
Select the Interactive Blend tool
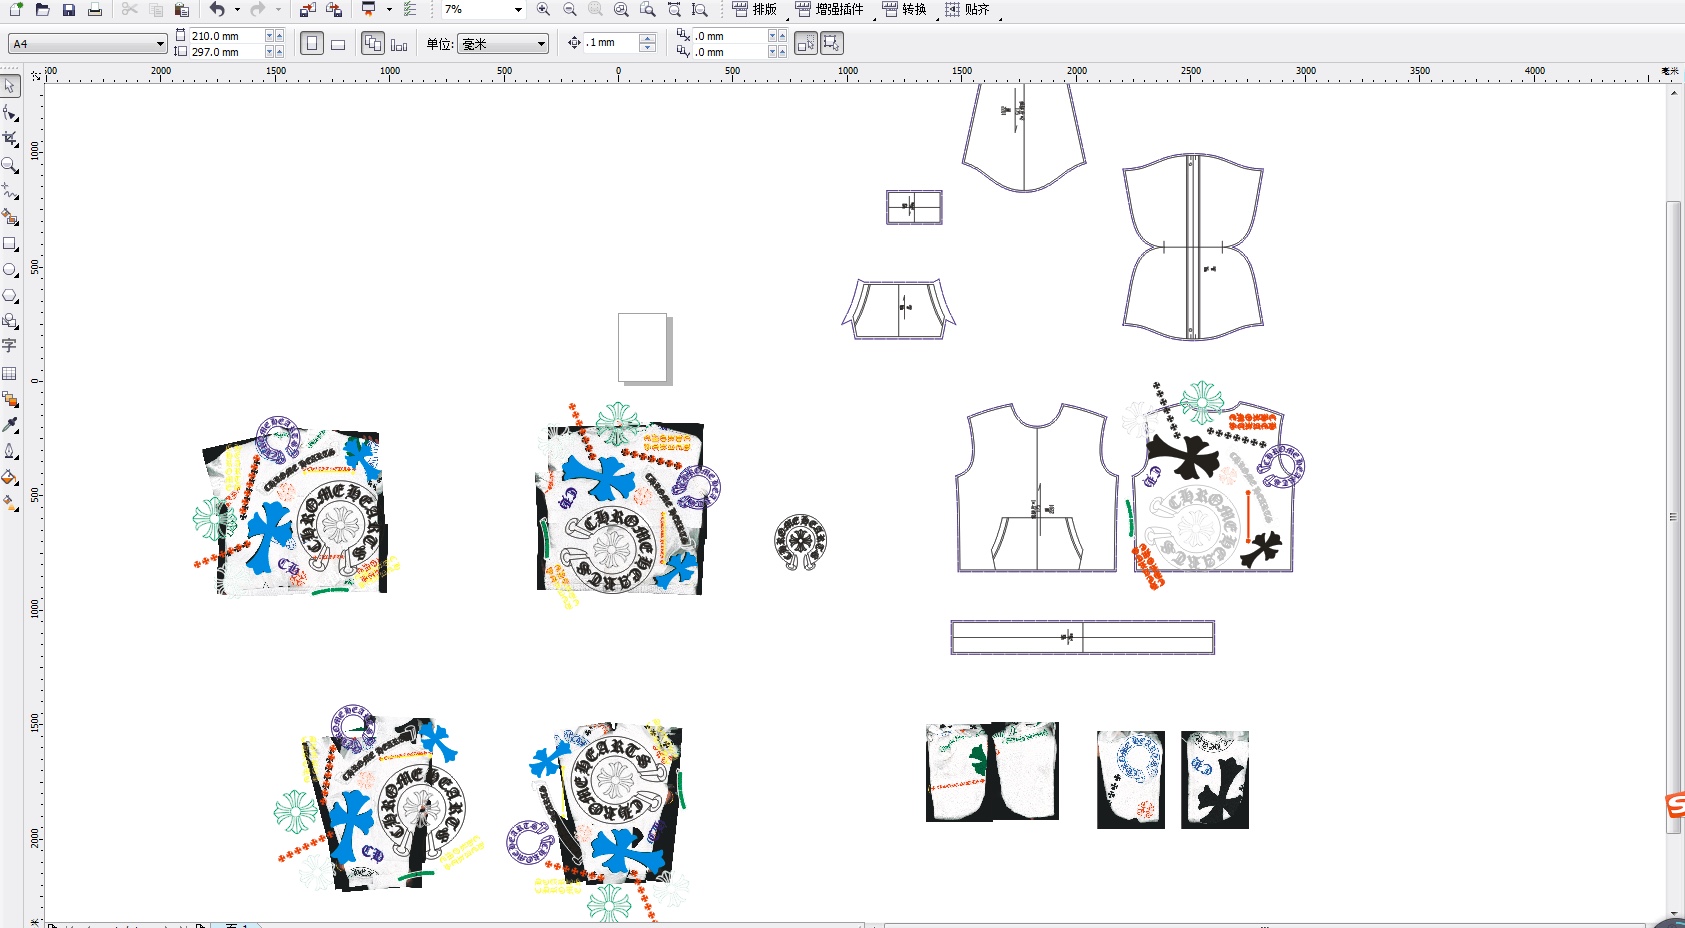tap(10, 399)
